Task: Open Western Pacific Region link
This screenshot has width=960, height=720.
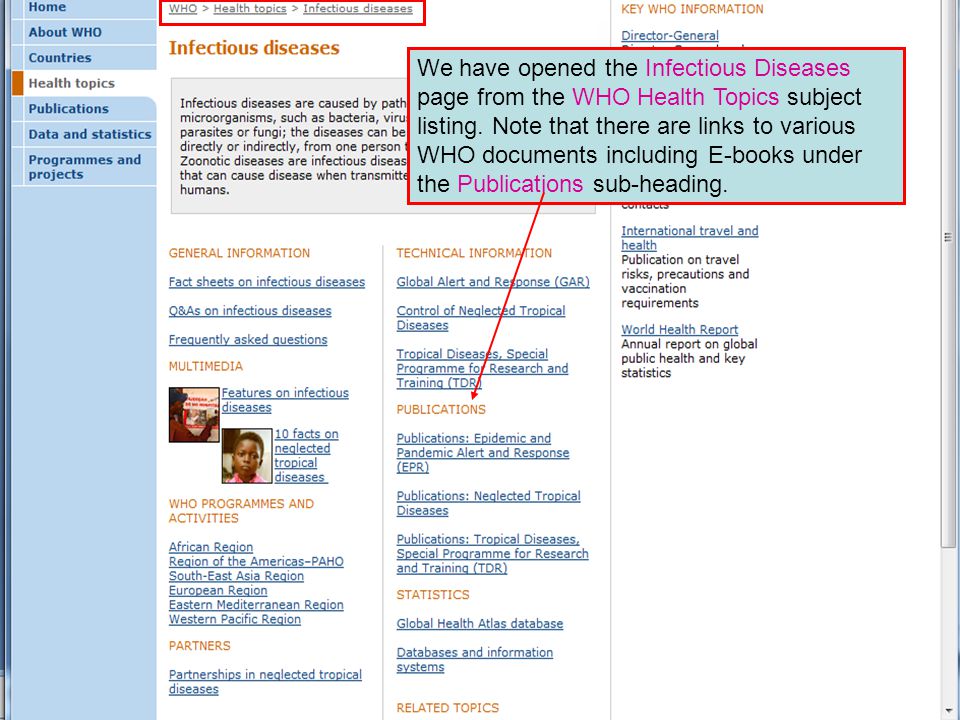Action: [234, 619]
